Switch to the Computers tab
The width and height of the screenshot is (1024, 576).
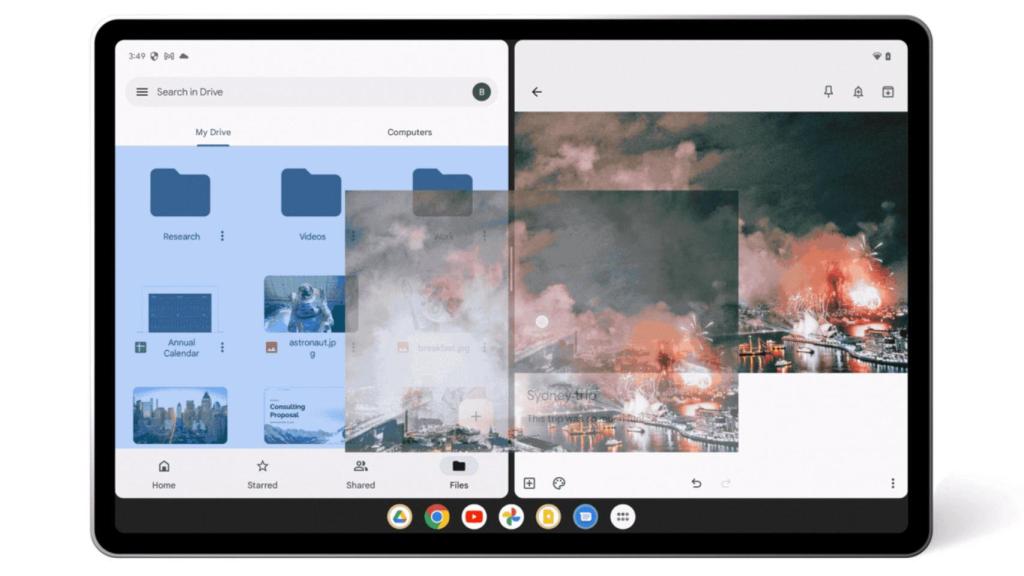(x=409, y=132)
